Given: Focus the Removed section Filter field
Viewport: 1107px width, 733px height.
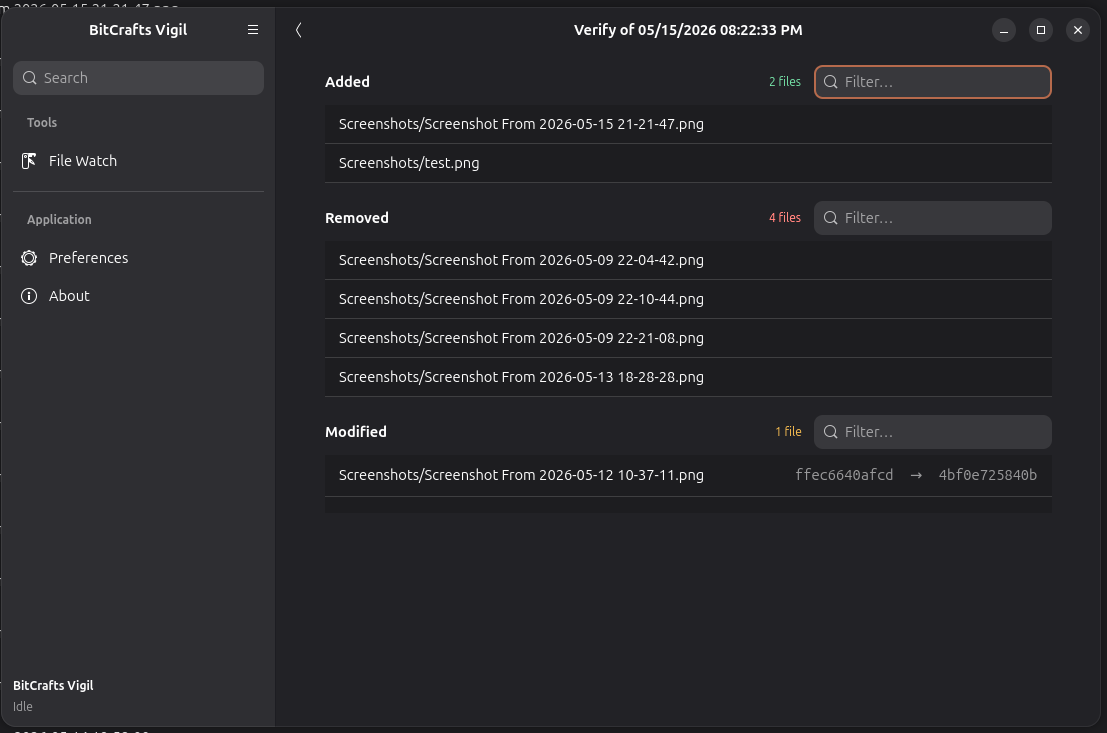Looking at the screenshot, I should coord(933,218).
